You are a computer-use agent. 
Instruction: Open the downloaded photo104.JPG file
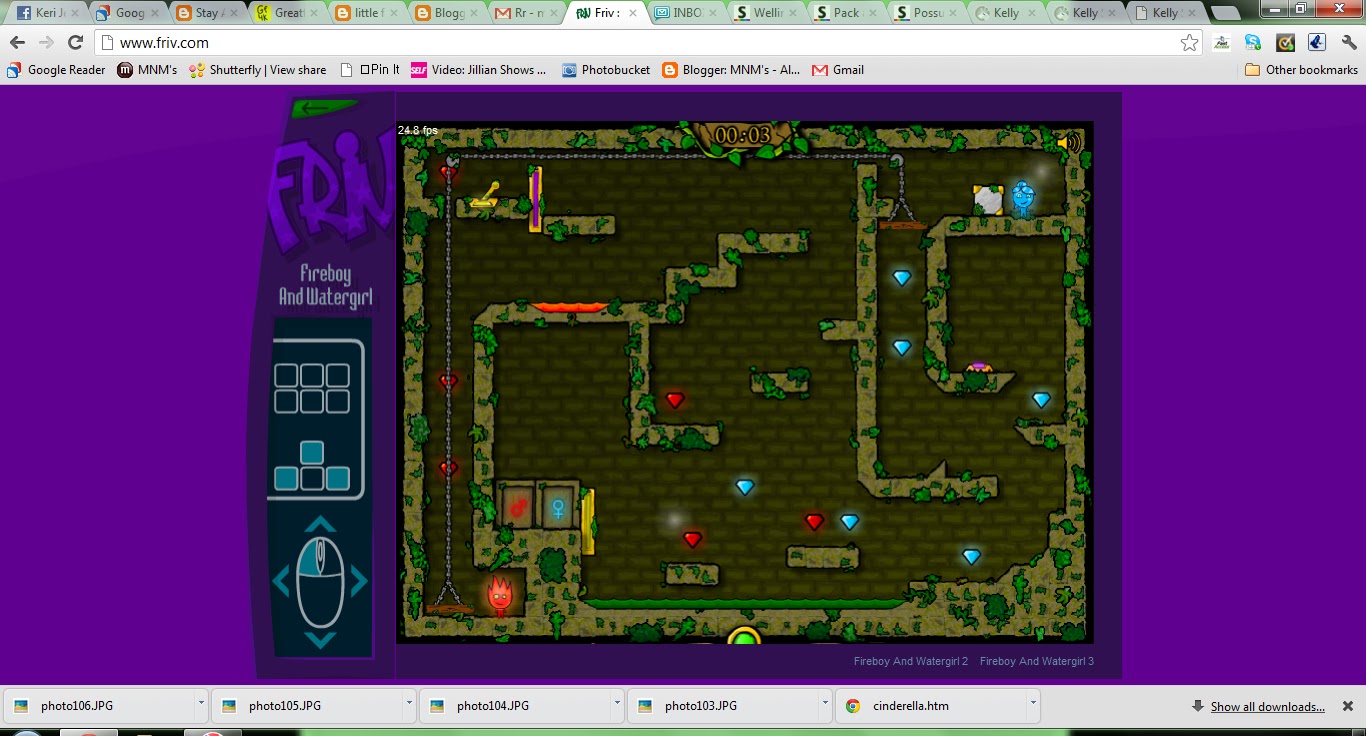click(515, 706)
